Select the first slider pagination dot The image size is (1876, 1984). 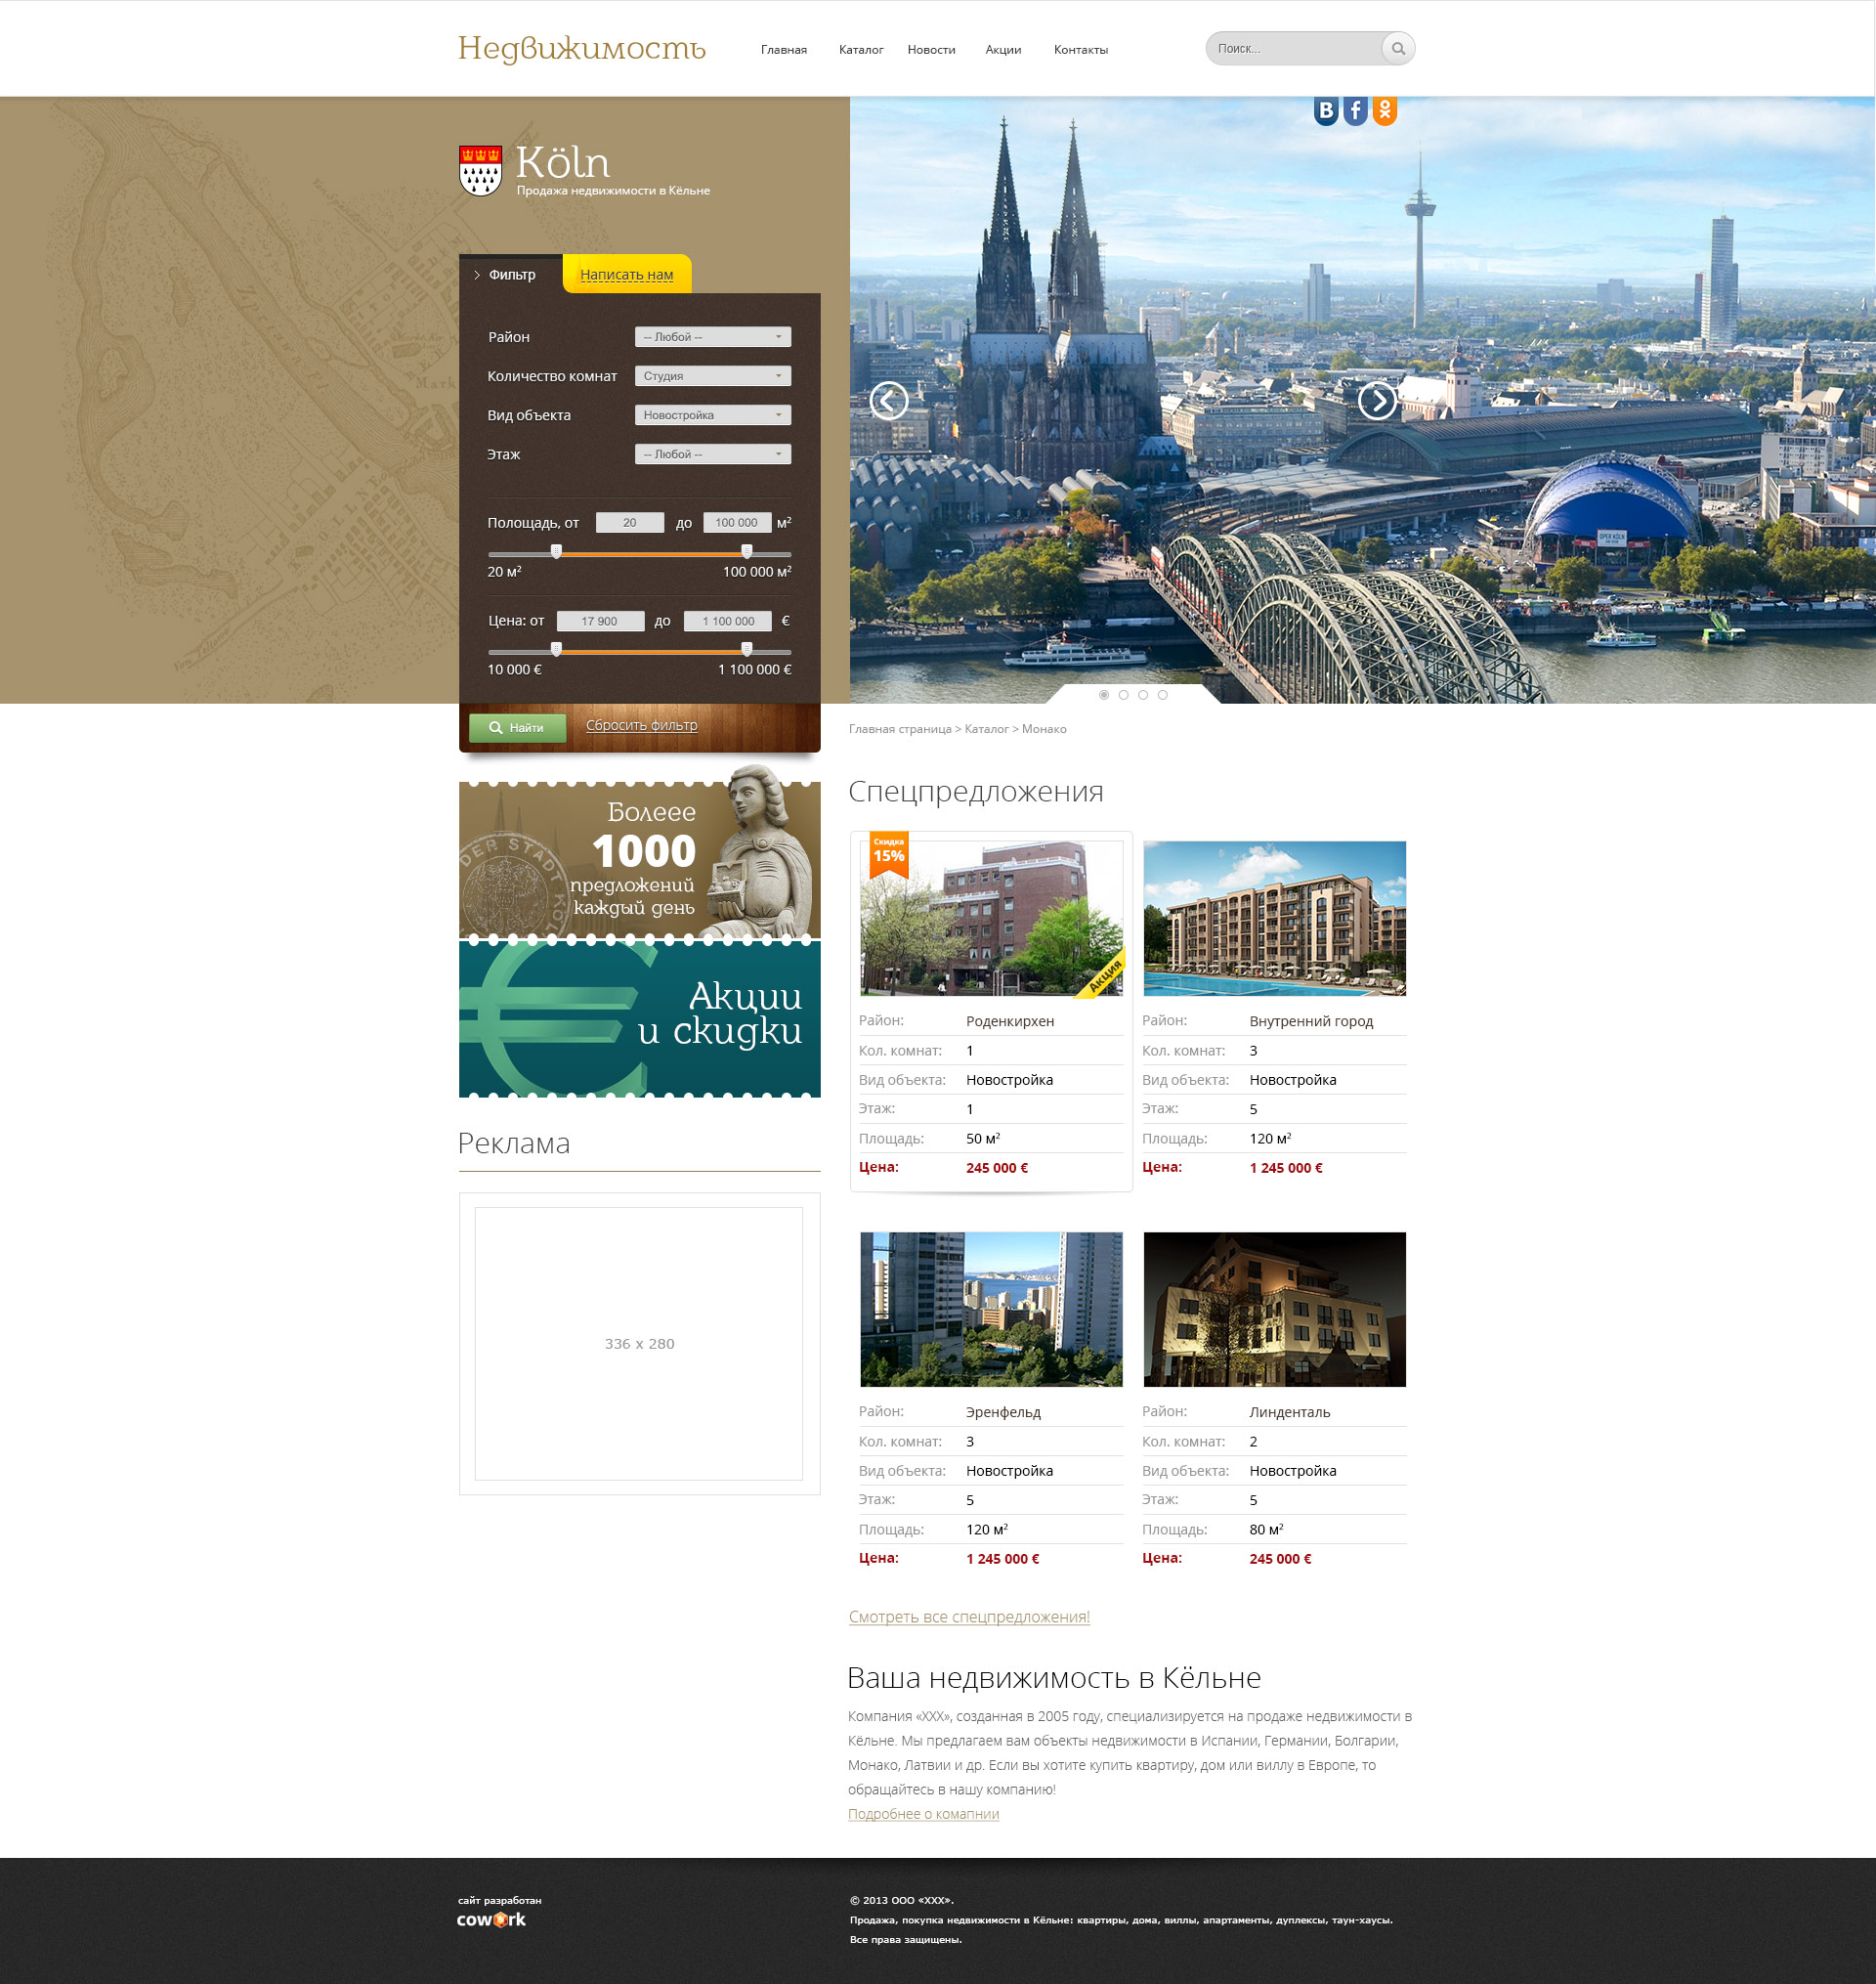tap(1104, 694)
